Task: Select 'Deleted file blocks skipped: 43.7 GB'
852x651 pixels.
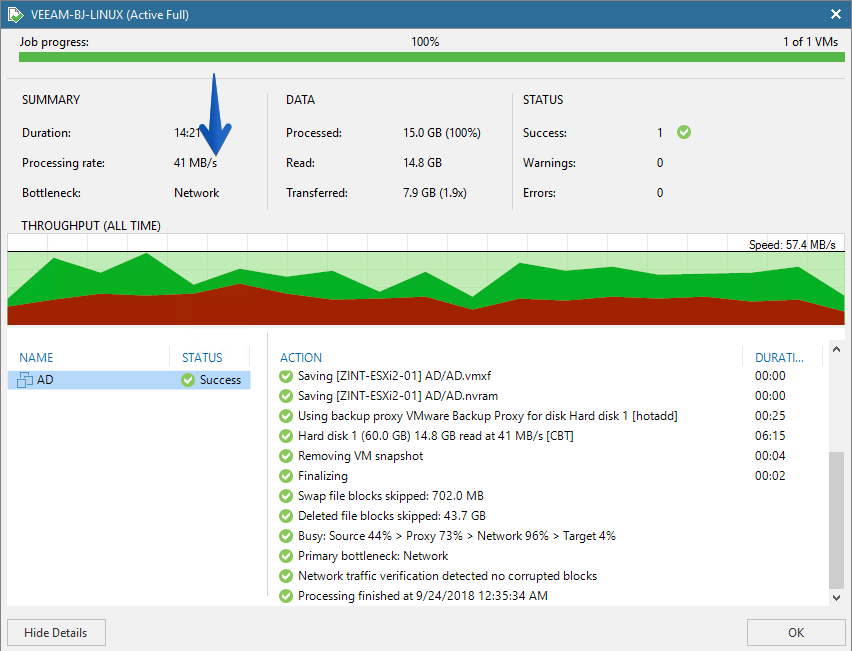Action: 392,516
